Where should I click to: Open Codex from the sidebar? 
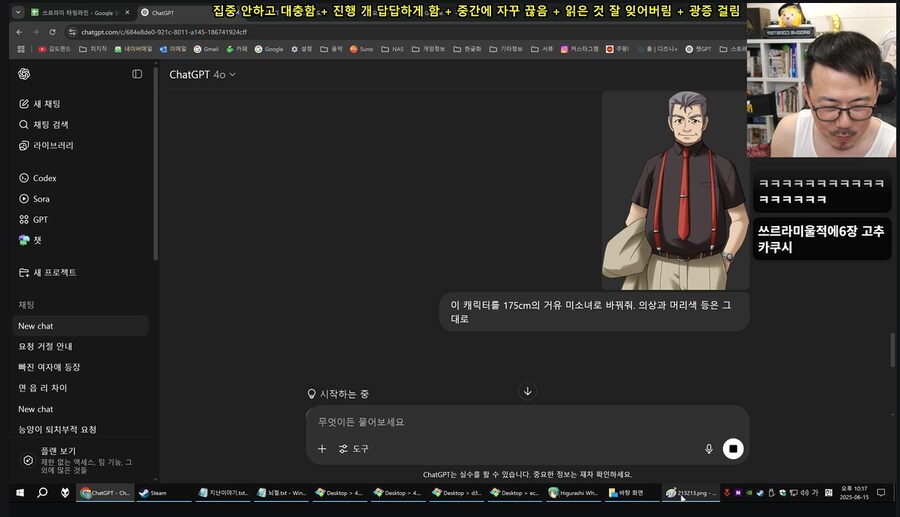(x=38, y=178)
